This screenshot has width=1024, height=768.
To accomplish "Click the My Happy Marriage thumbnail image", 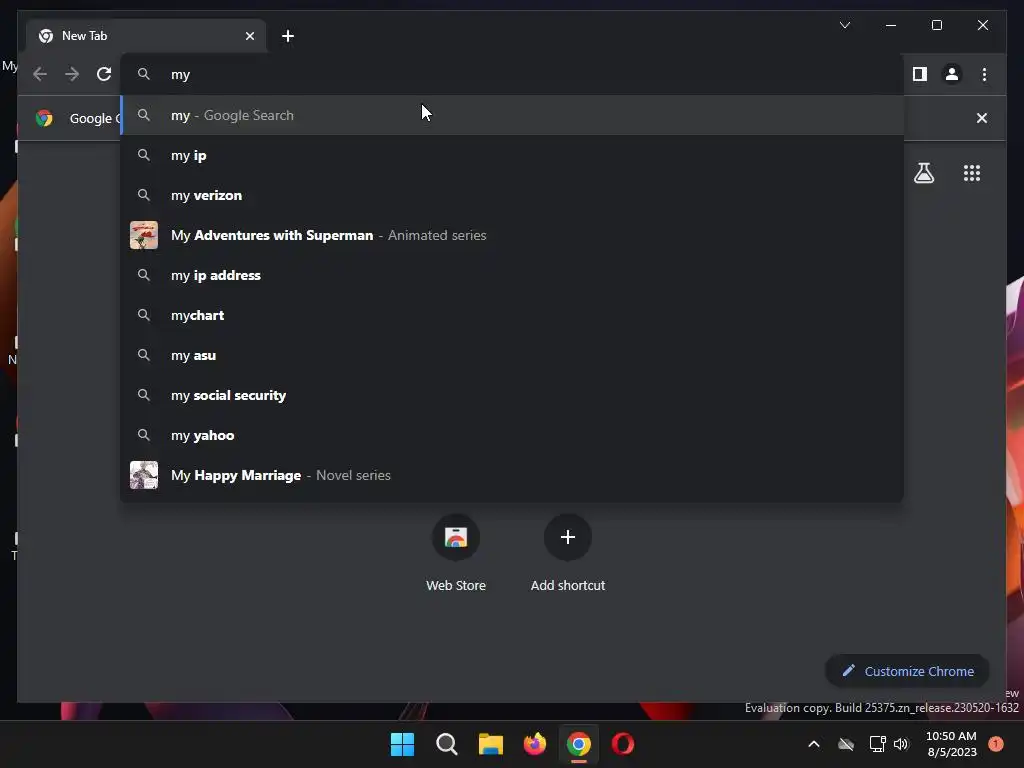I will (144, 475).
